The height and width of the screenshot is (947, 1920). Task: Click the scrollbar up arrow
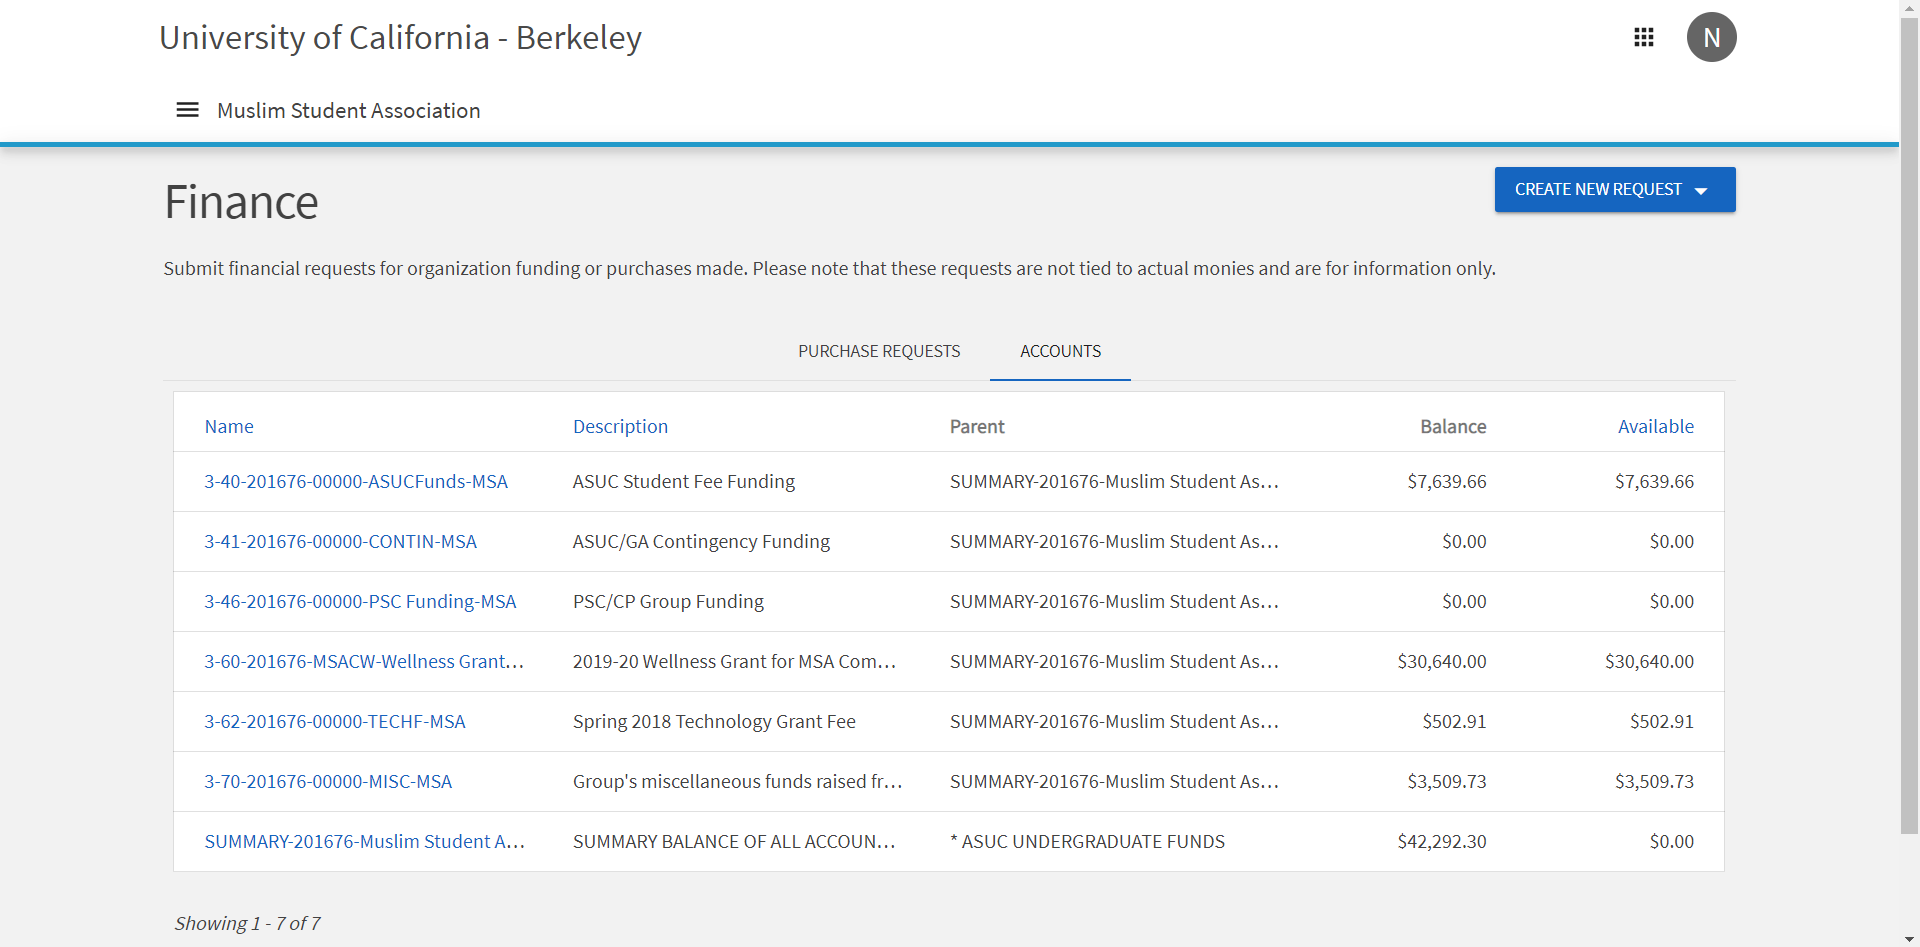tap(1910, 8)
